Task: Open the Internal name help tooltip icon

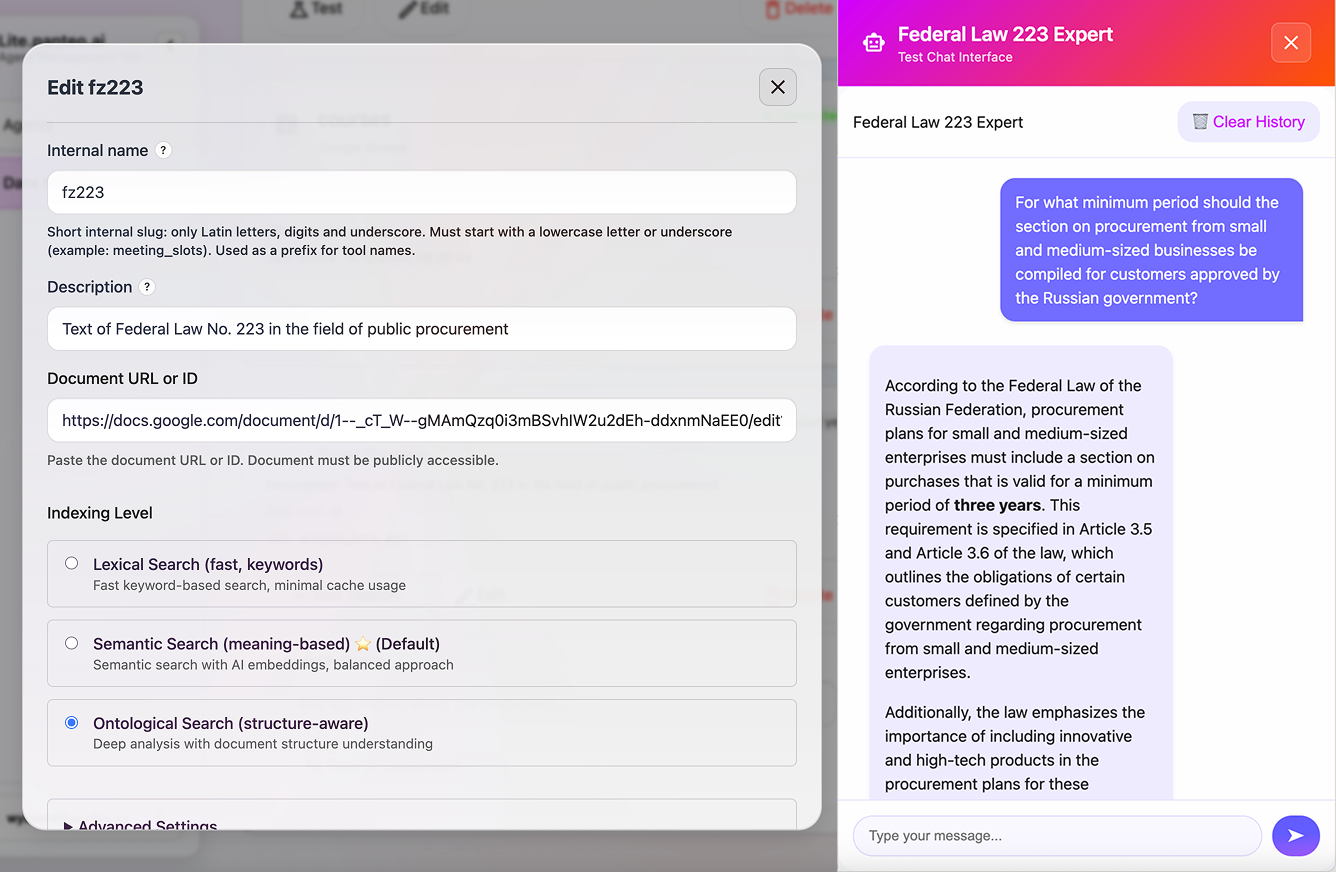Action: point(163,150)
